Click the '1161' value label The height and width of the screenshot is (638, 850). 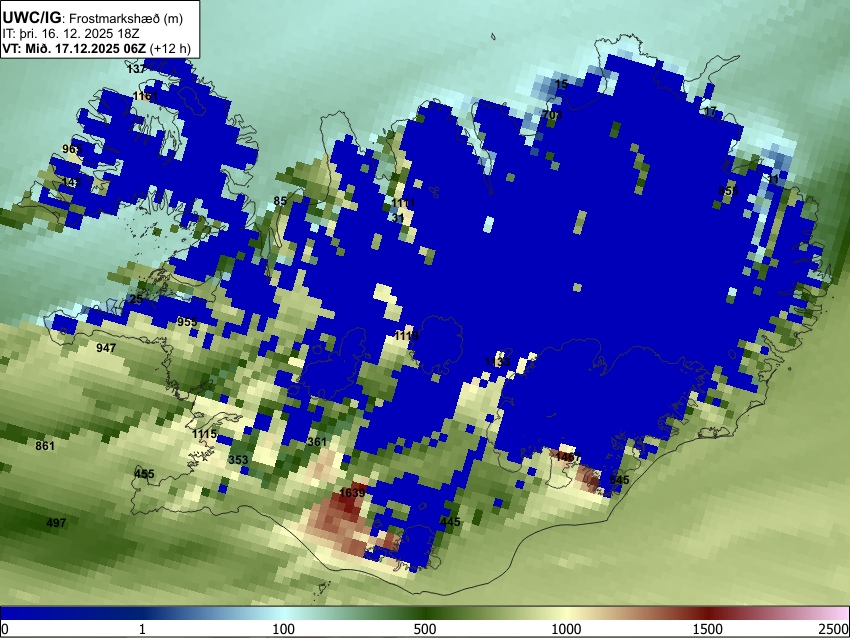[145, 96]
